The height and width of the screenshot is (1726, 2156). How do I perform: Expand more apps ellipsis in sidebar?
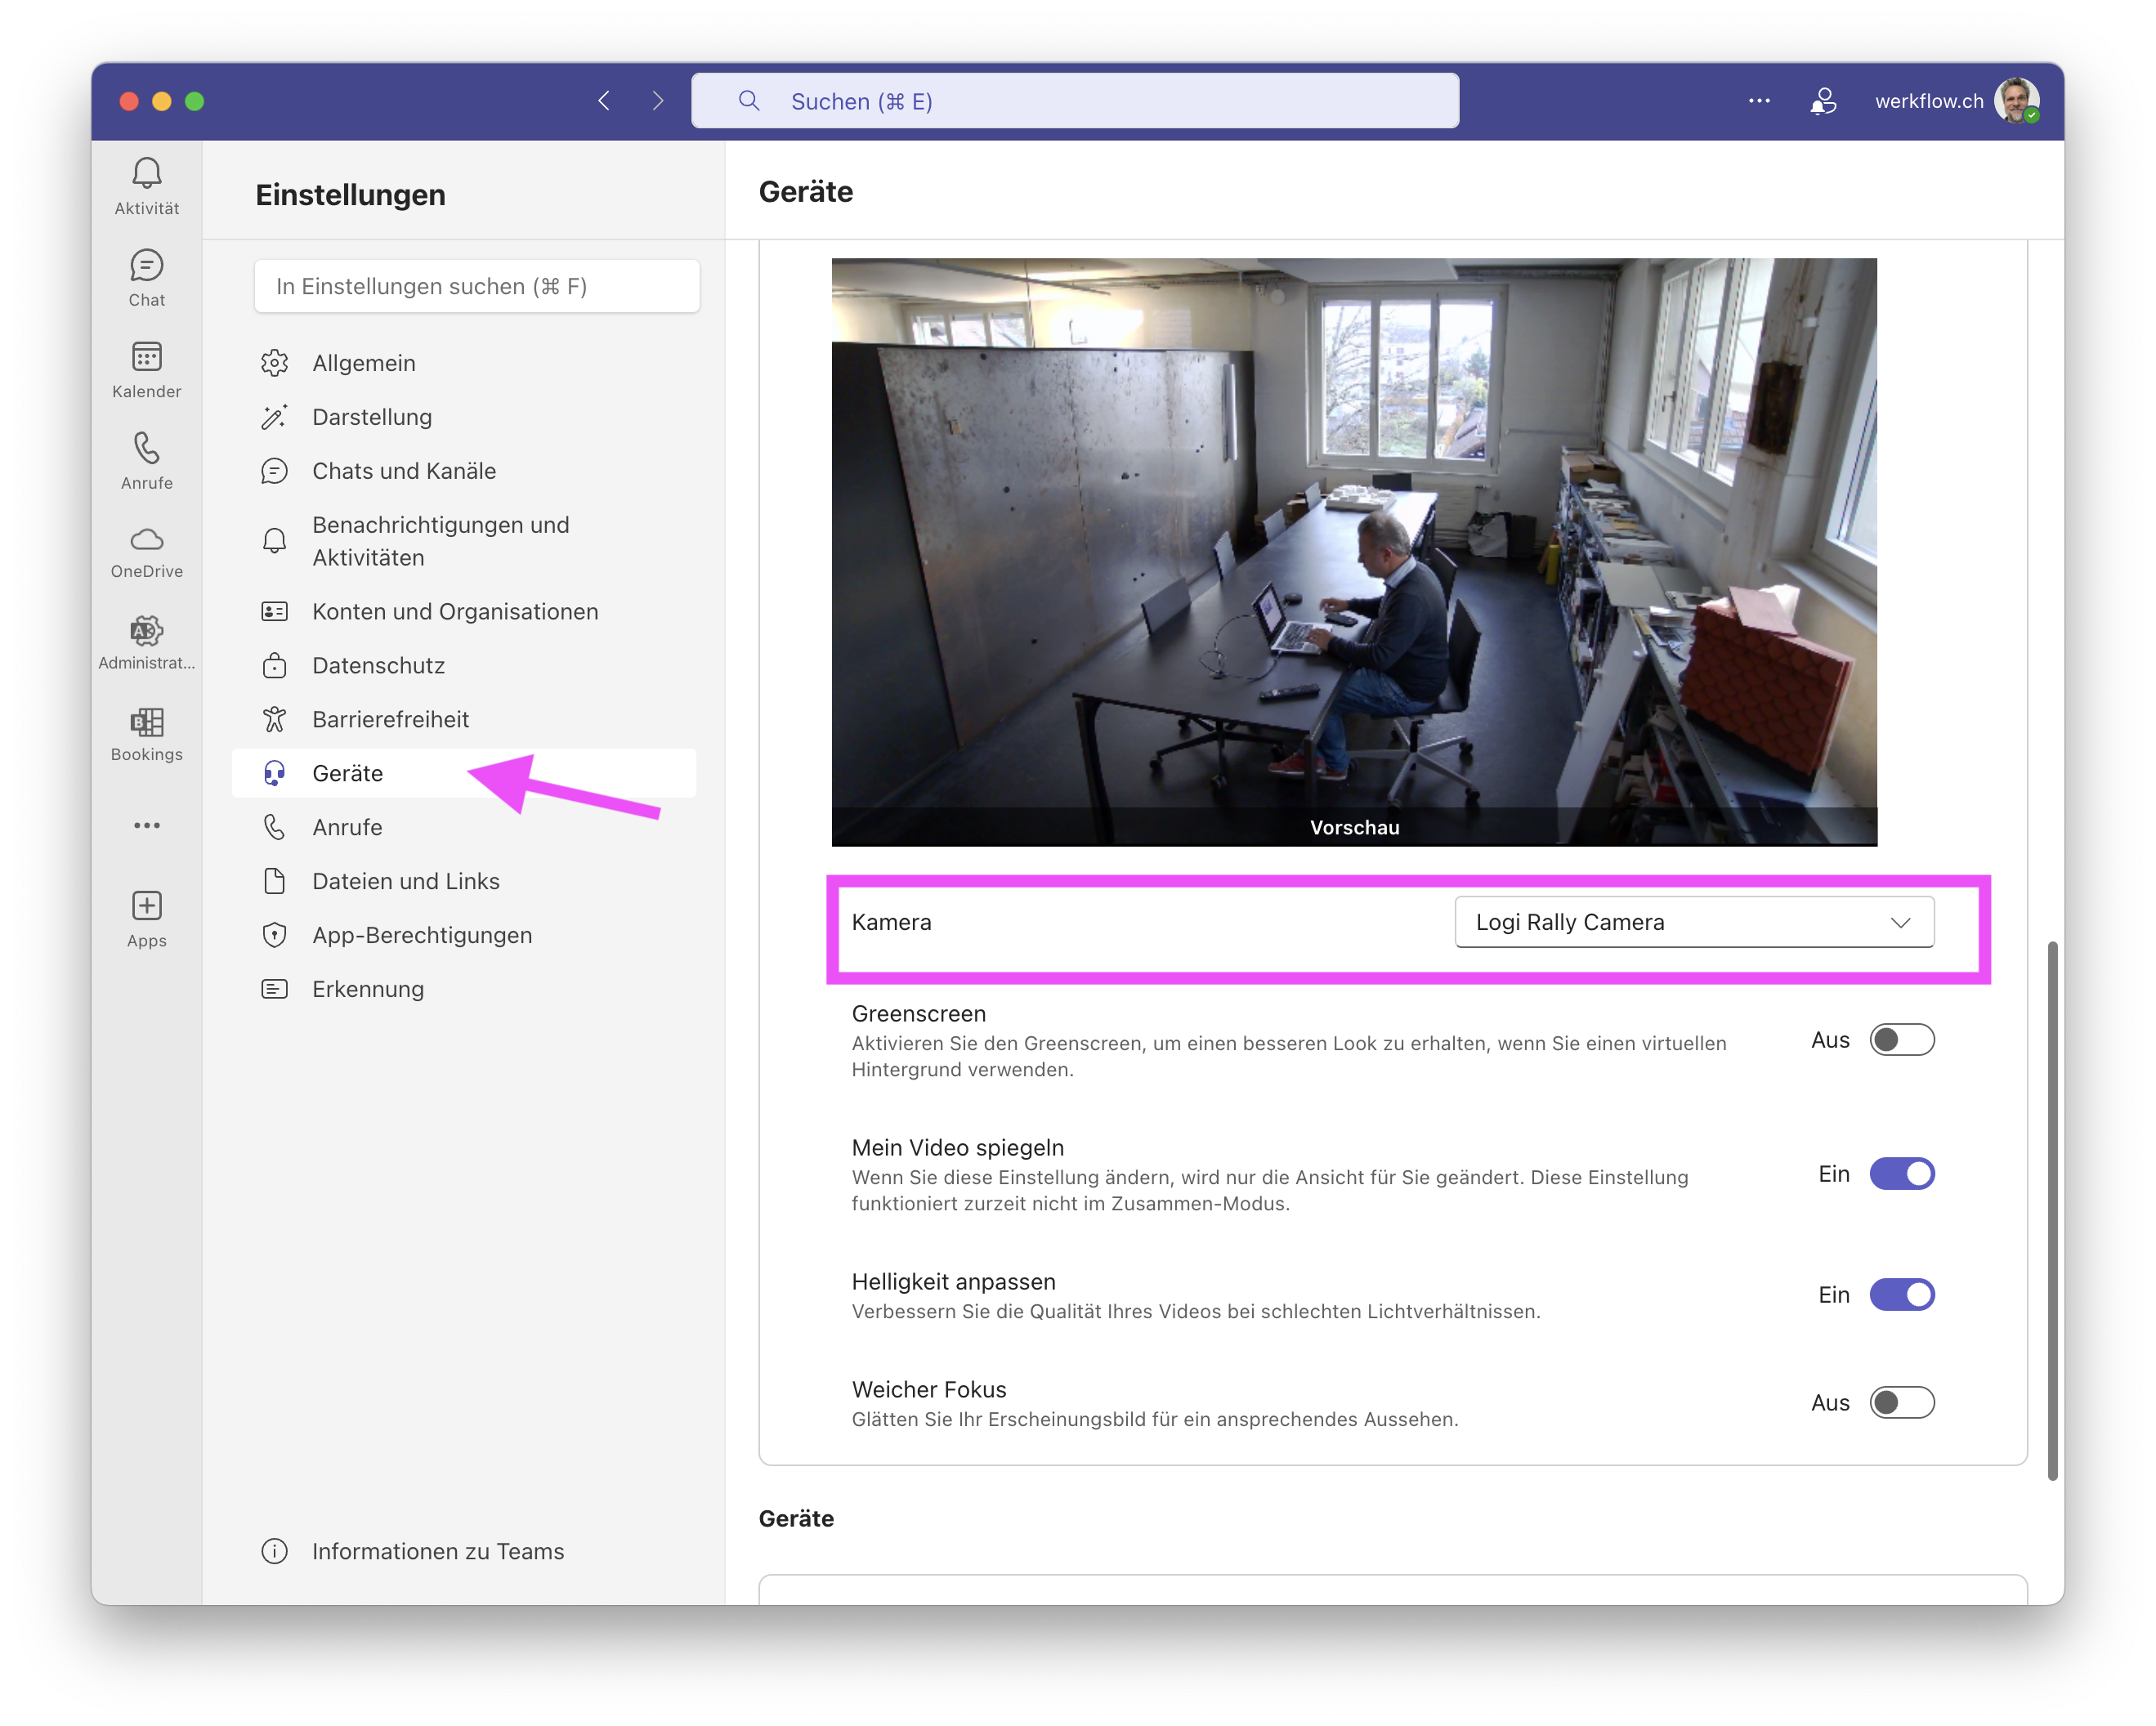tap(146, 826)
